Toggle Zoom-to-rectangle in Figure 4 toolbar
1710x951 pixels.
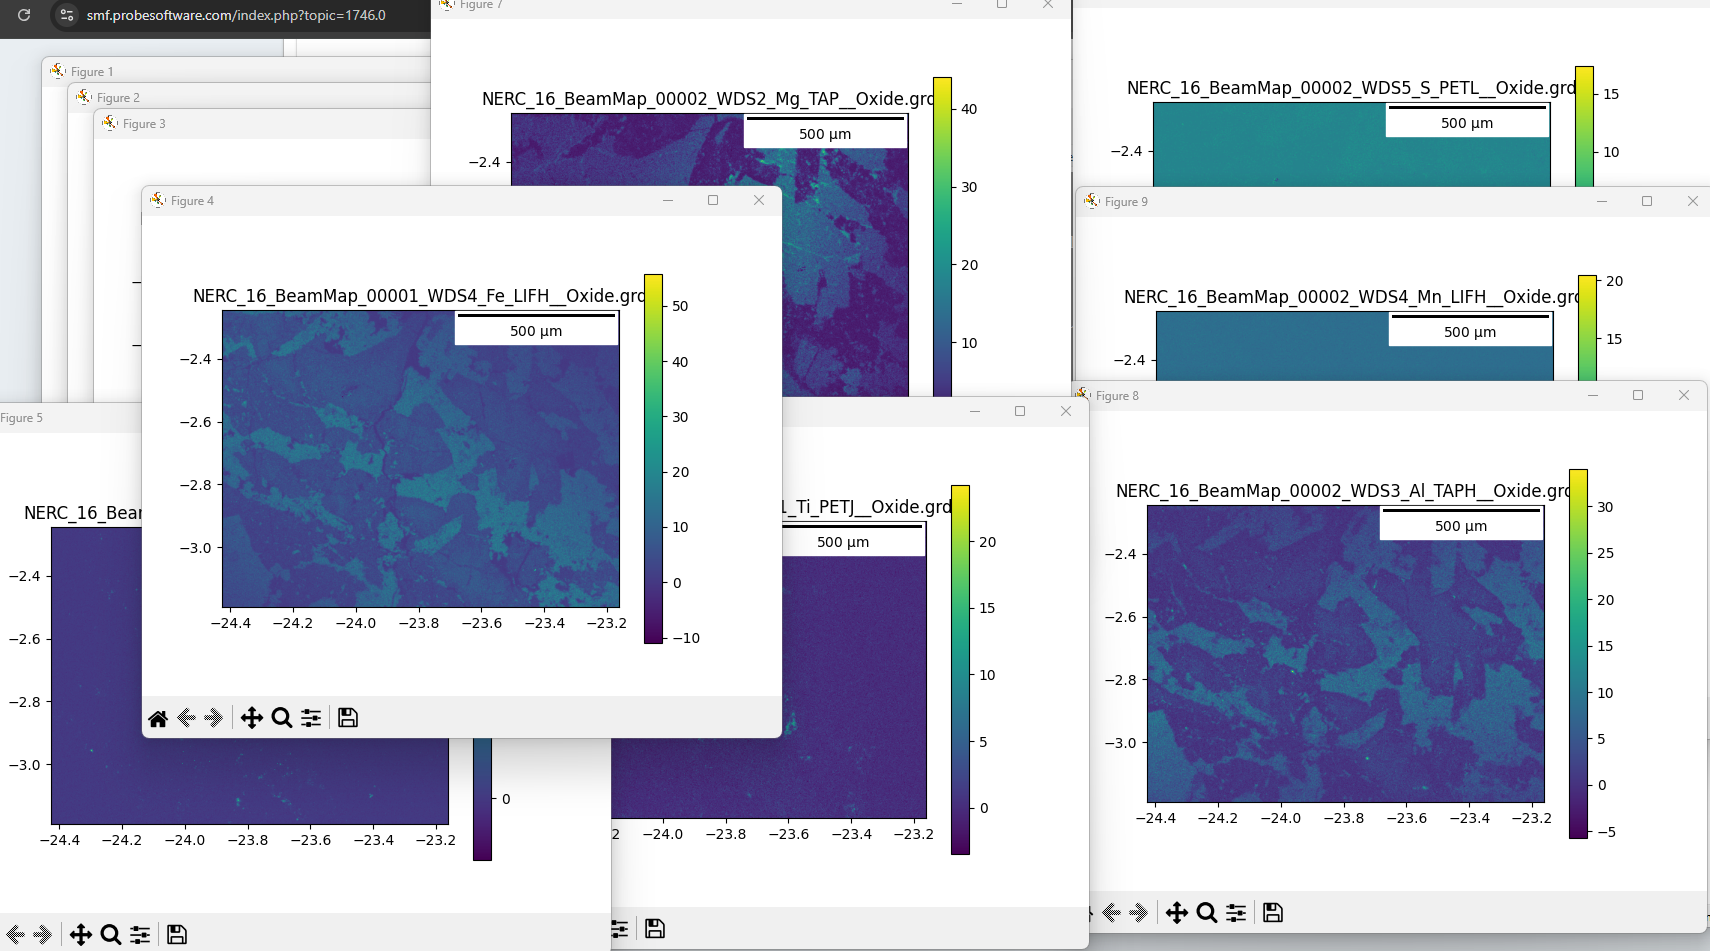(282, 718)
